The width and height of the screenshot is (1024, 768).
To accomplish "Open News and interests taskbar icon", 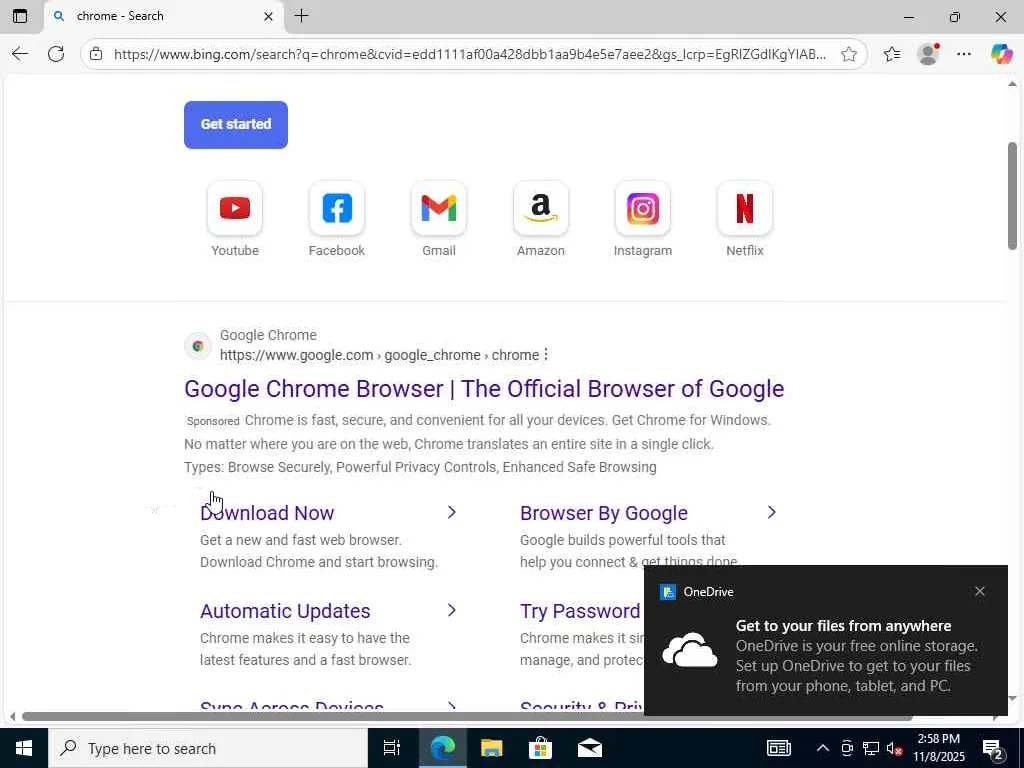I will tap(778, 748).
